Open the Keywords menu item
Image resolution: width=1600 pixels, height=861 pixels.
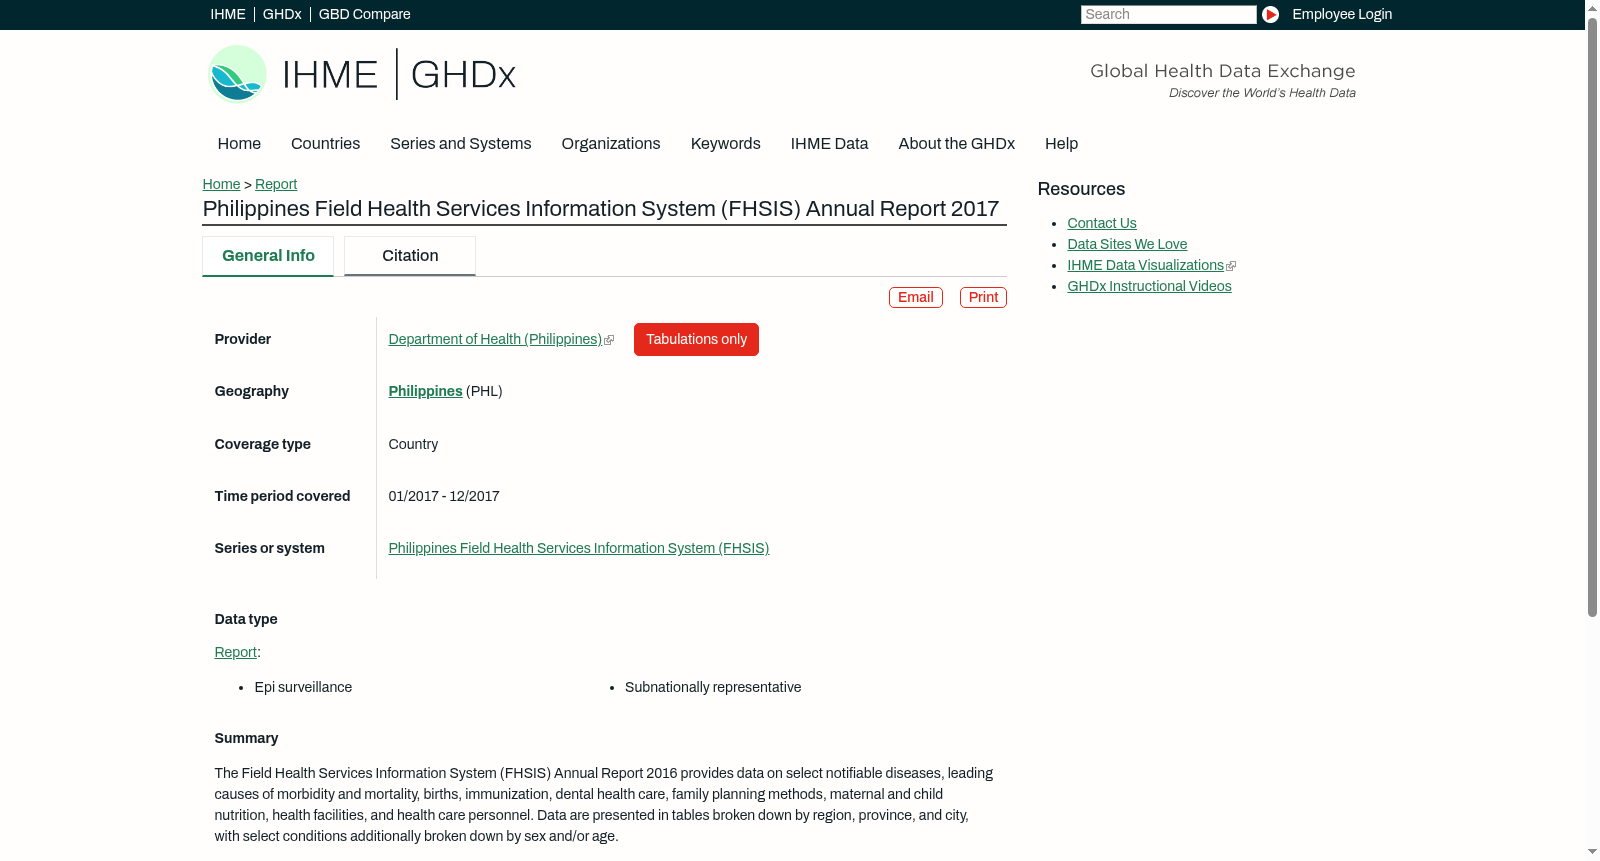coord(726,144)
